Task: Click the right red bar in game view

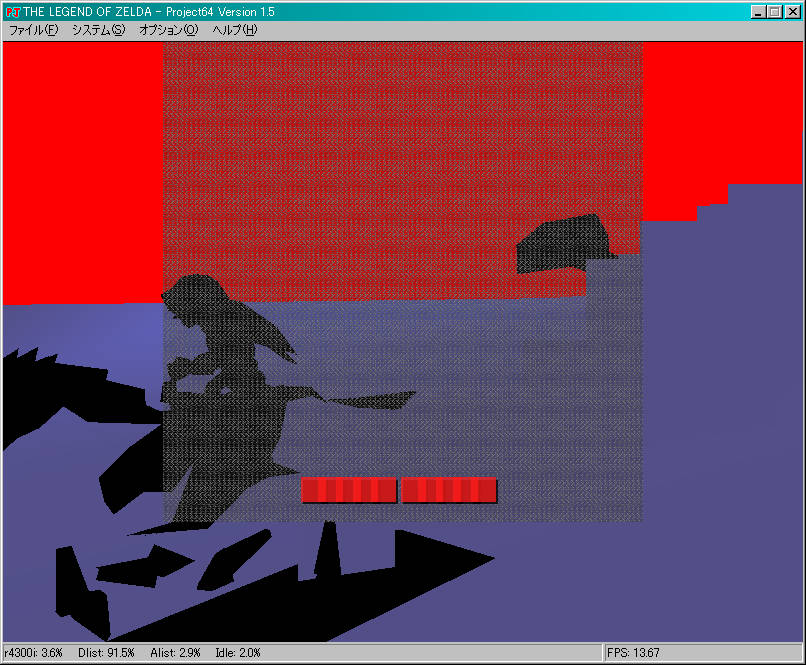Action: tap(449, 490)
